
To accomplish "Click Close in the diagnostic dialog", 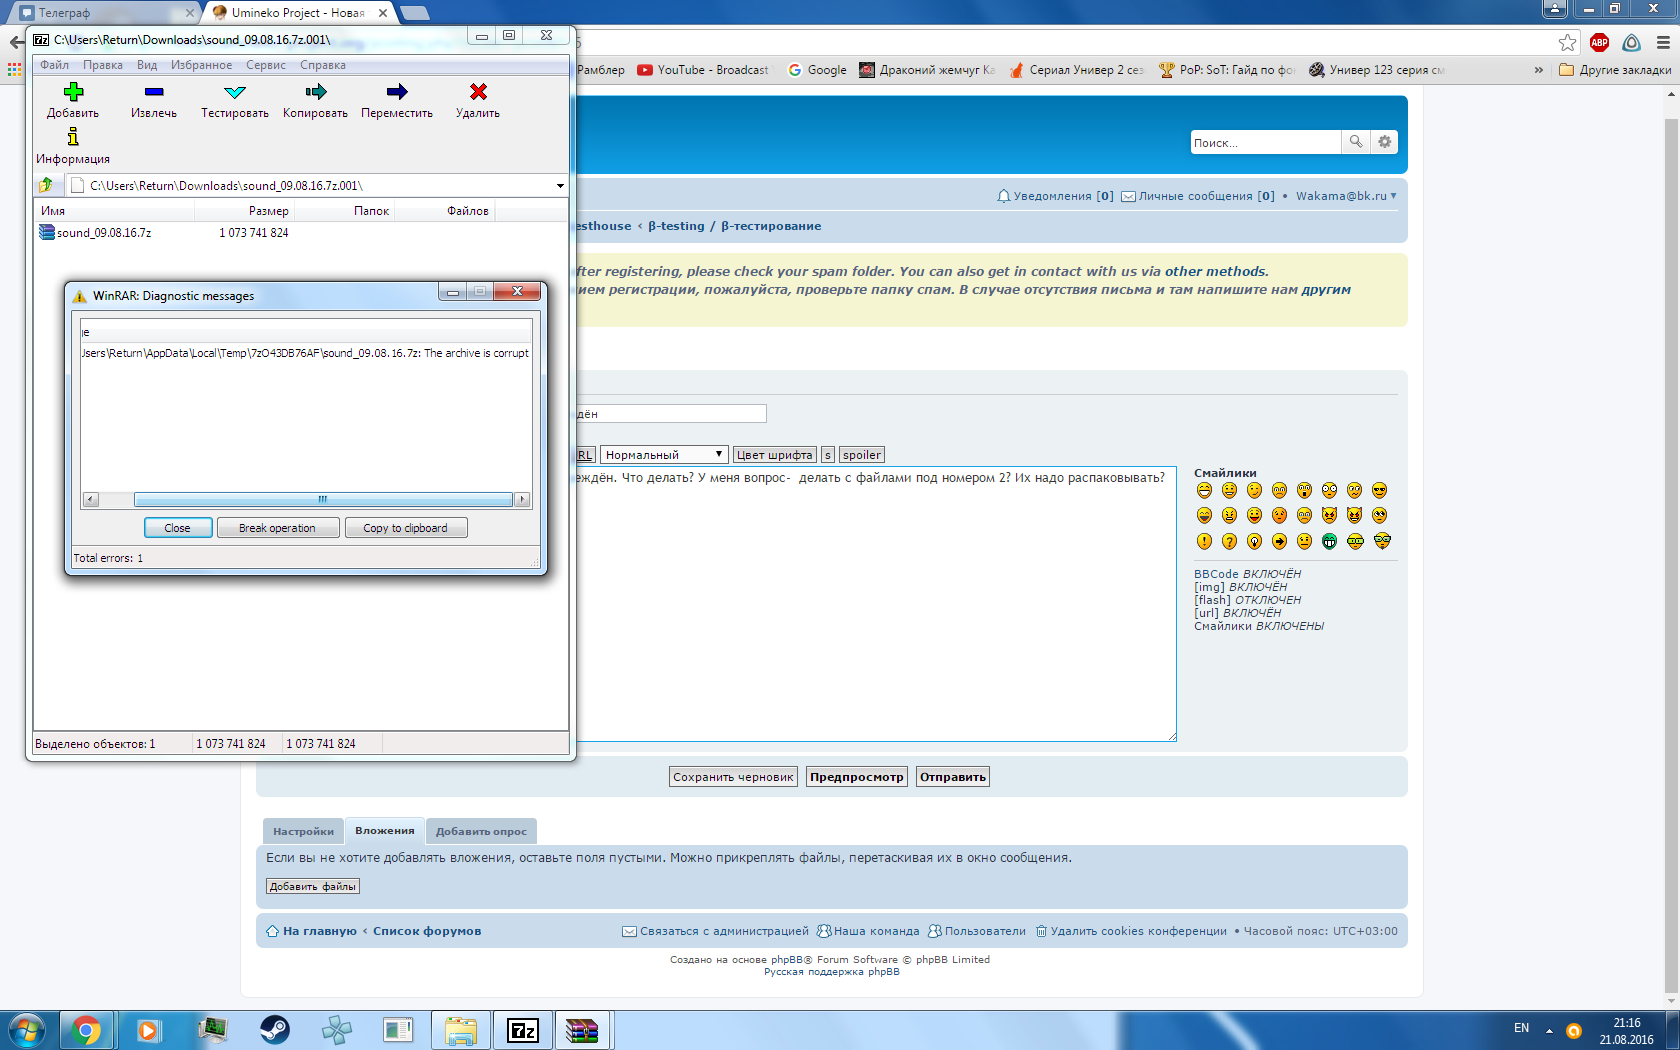I will click(x=177, y=528).
